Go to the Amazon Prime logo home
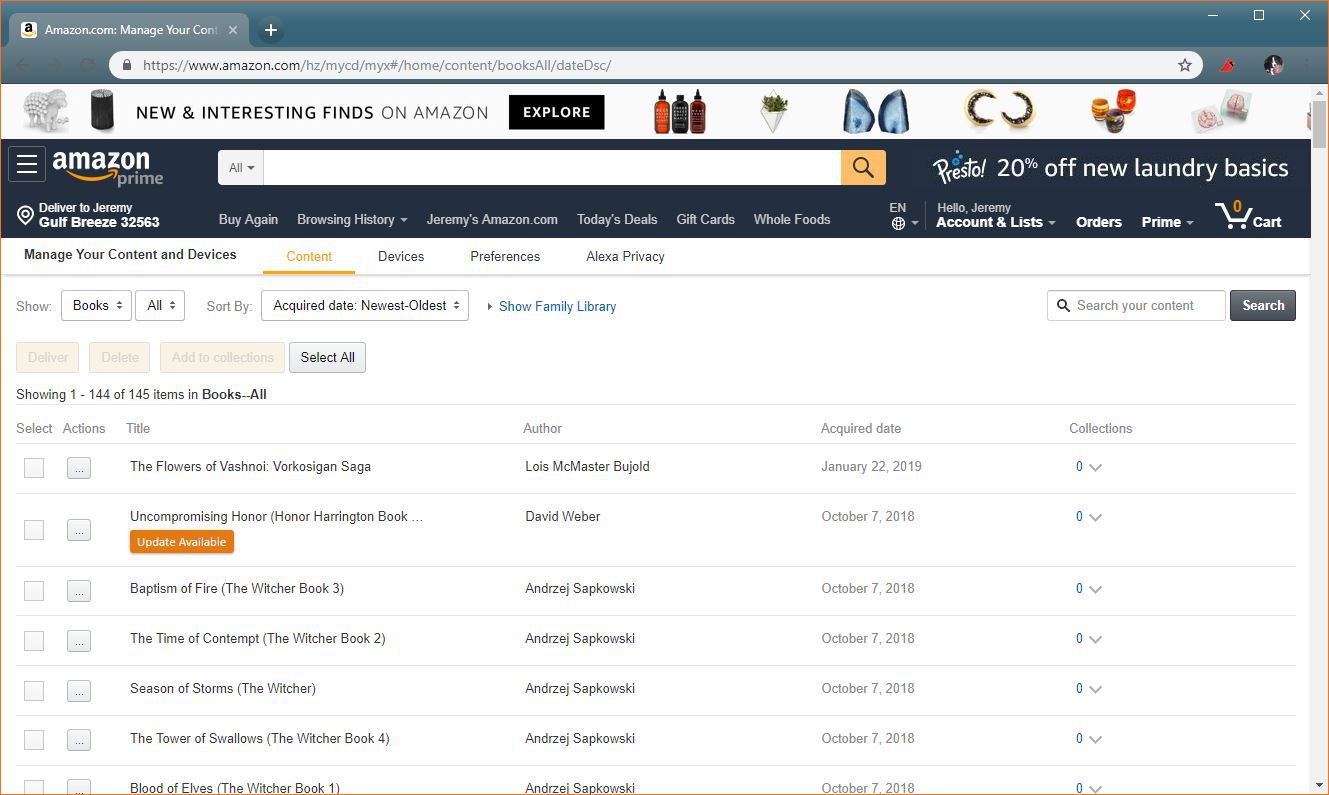Screen dimensions: 1329x795 [x=108, y=168]
